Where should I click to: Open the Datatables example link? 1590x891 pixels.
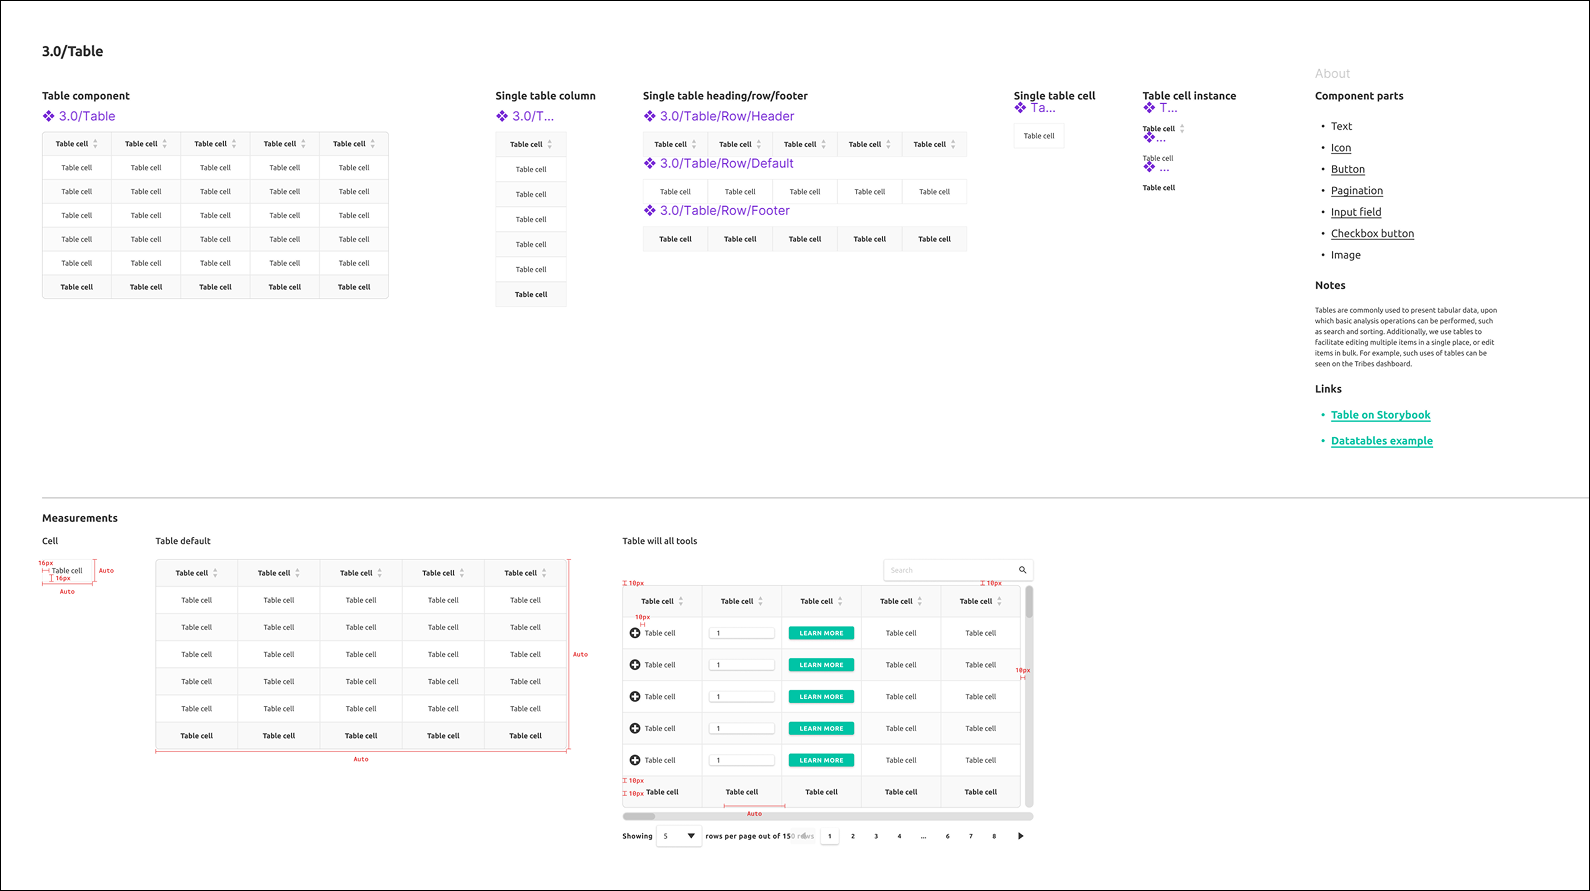[x=1381, y=441]
